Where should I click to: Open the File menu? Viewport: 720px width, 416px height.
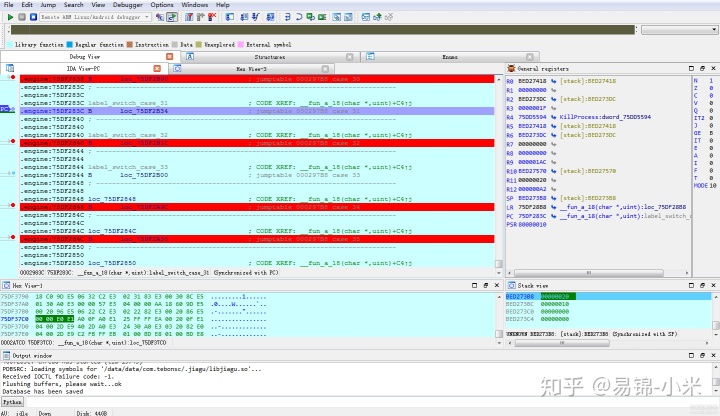pyautogui.click(x=9, y=5)
